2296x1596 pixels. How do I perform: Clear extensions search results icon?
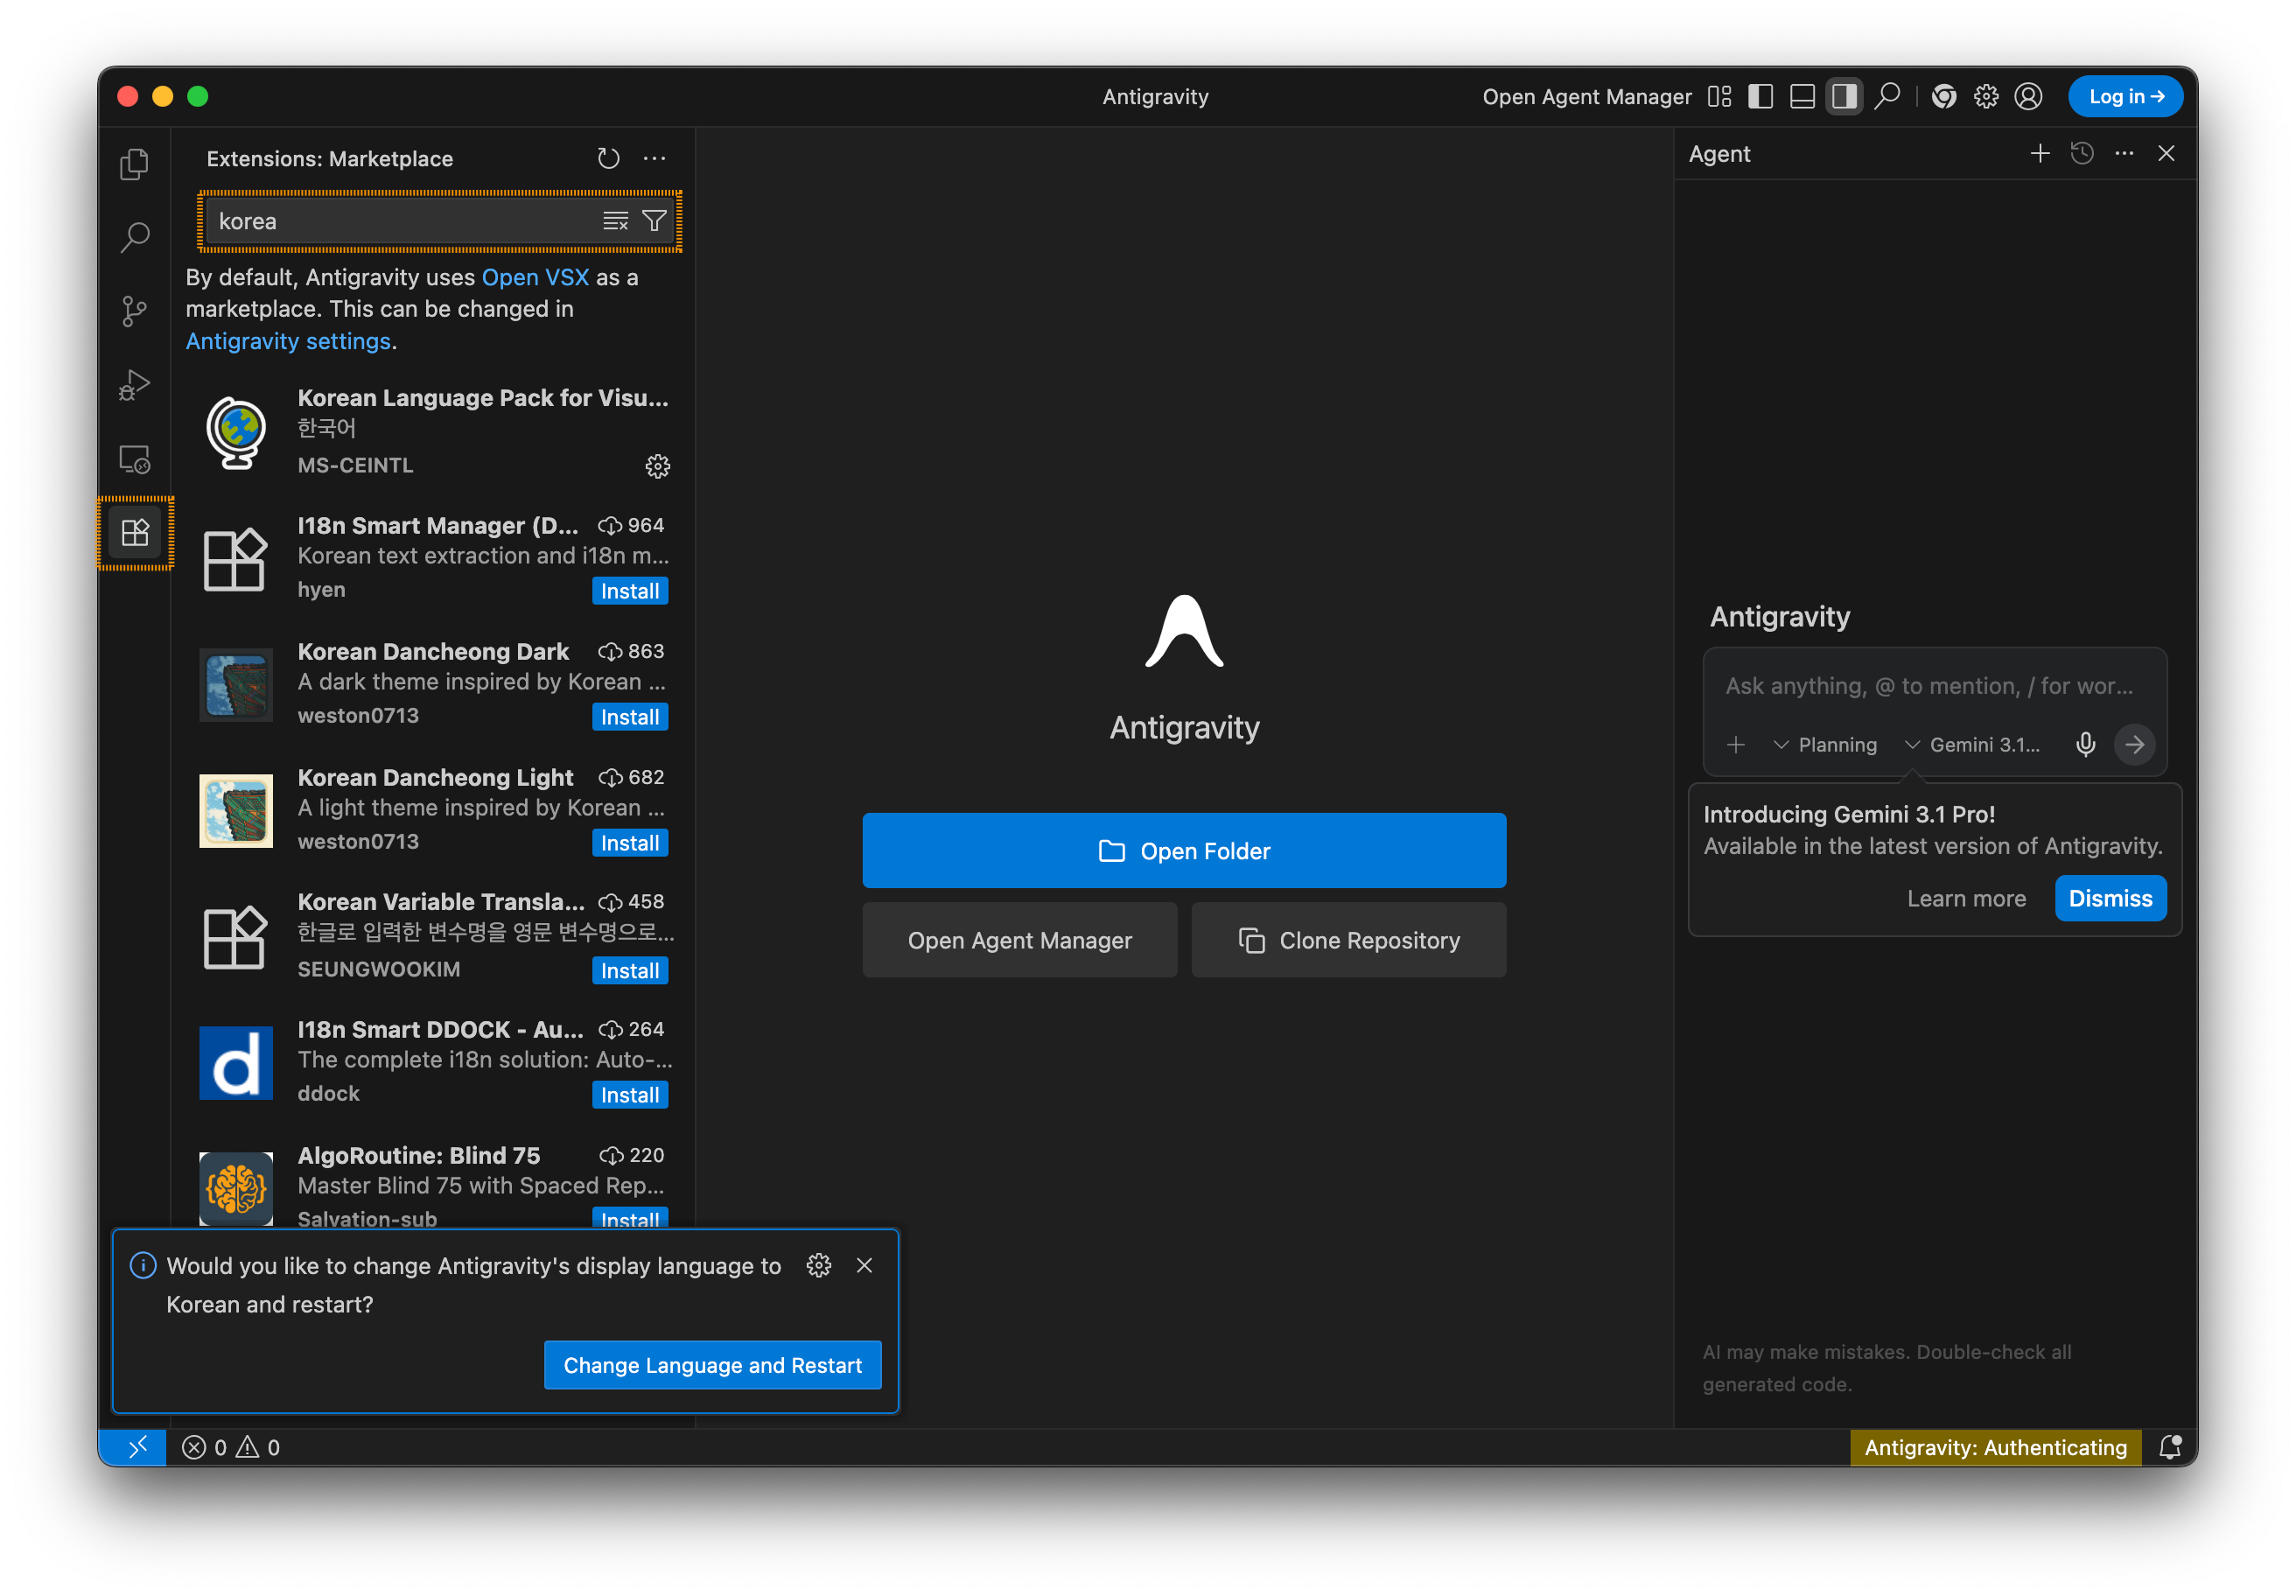click(615, 221)
